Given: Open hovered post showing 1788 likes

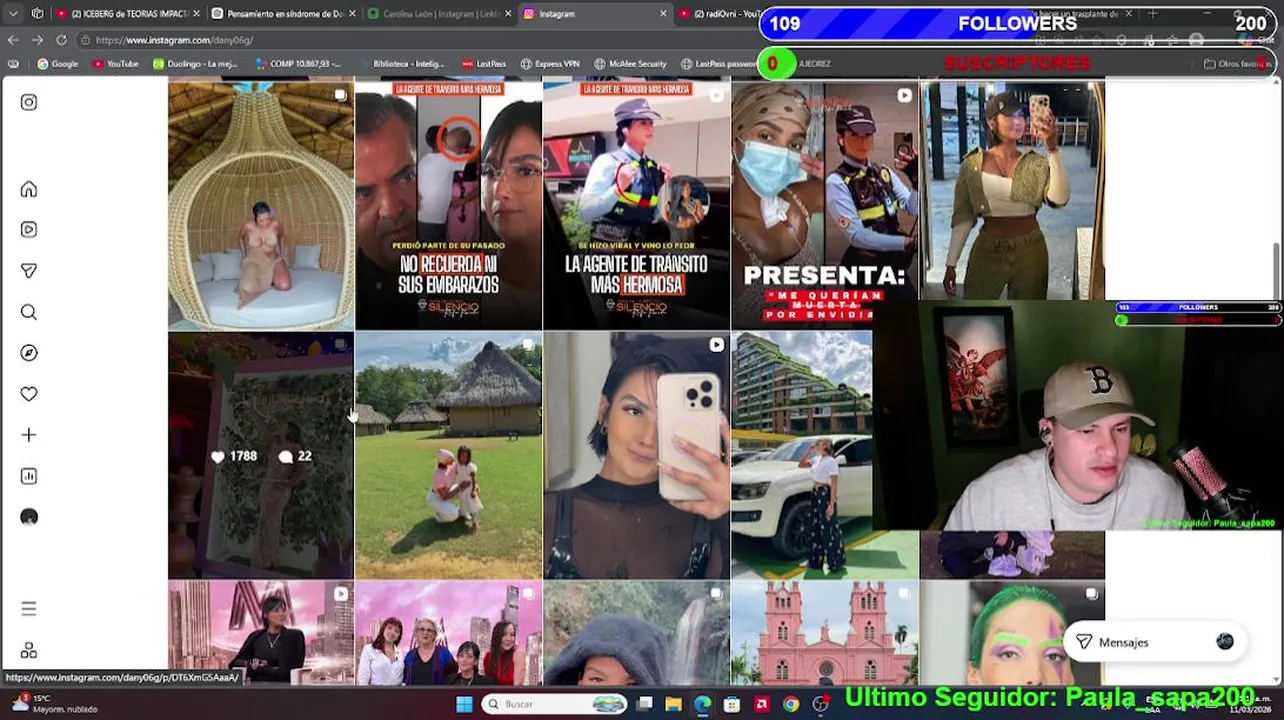Looking at the screenshot, I should point(261,456).
